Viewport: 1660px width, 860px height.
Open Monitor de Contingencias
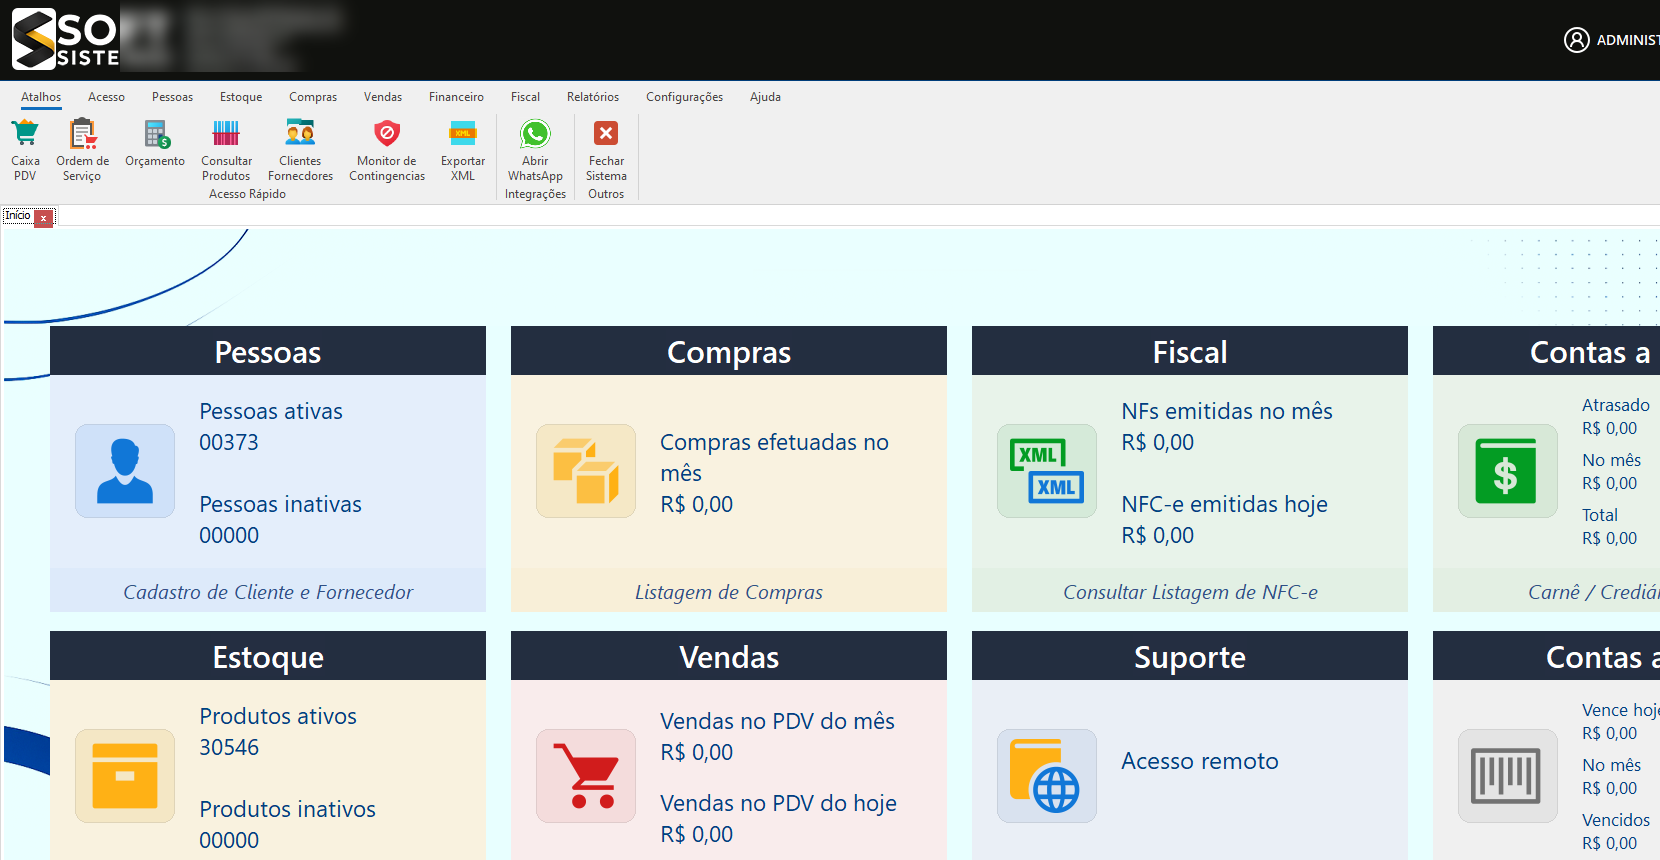pos(387,150)
